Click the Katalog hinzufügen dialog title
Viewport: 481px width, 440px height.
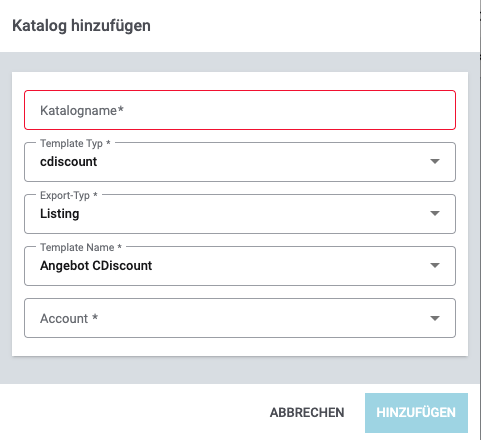coord(81,26)
